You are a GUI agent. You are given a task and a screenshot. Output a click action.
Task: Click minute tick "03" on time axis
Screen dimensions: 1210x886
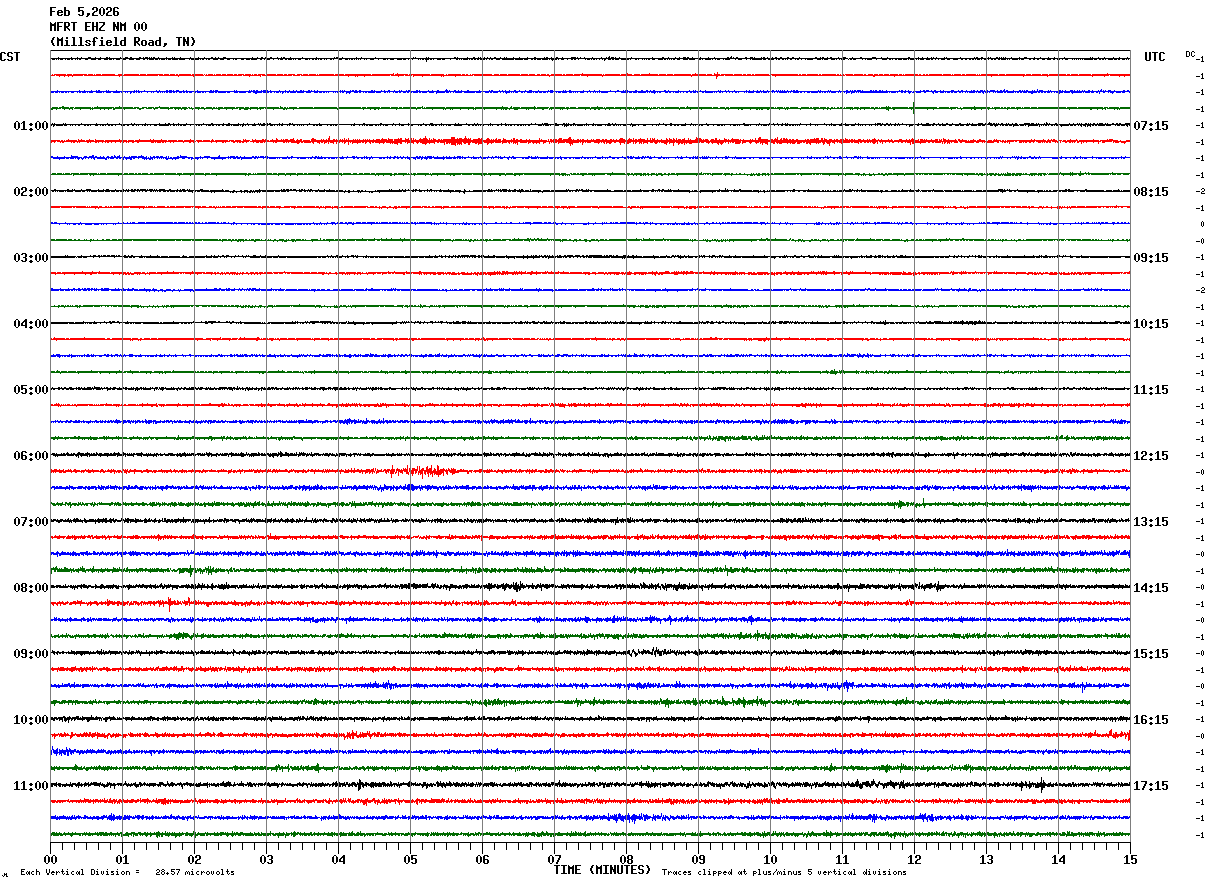(x=266, y=859)
